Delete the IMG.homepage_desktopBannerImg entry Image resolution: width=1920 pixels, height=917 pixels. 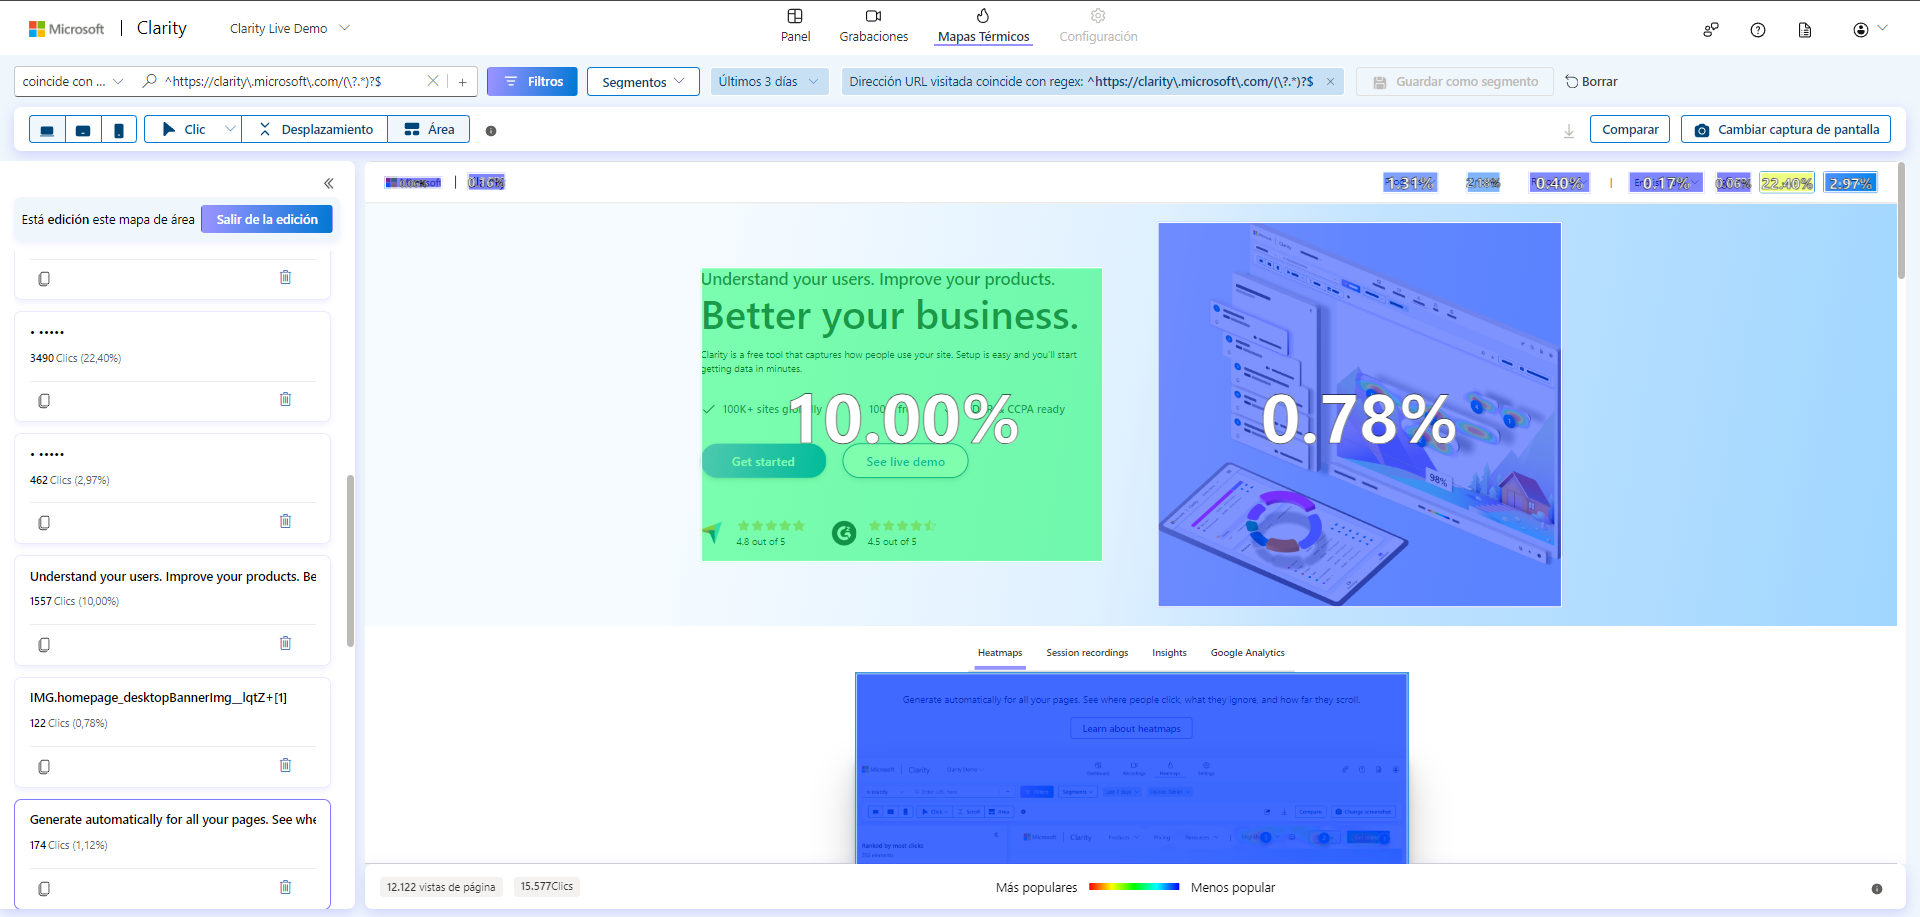point(285,765)
